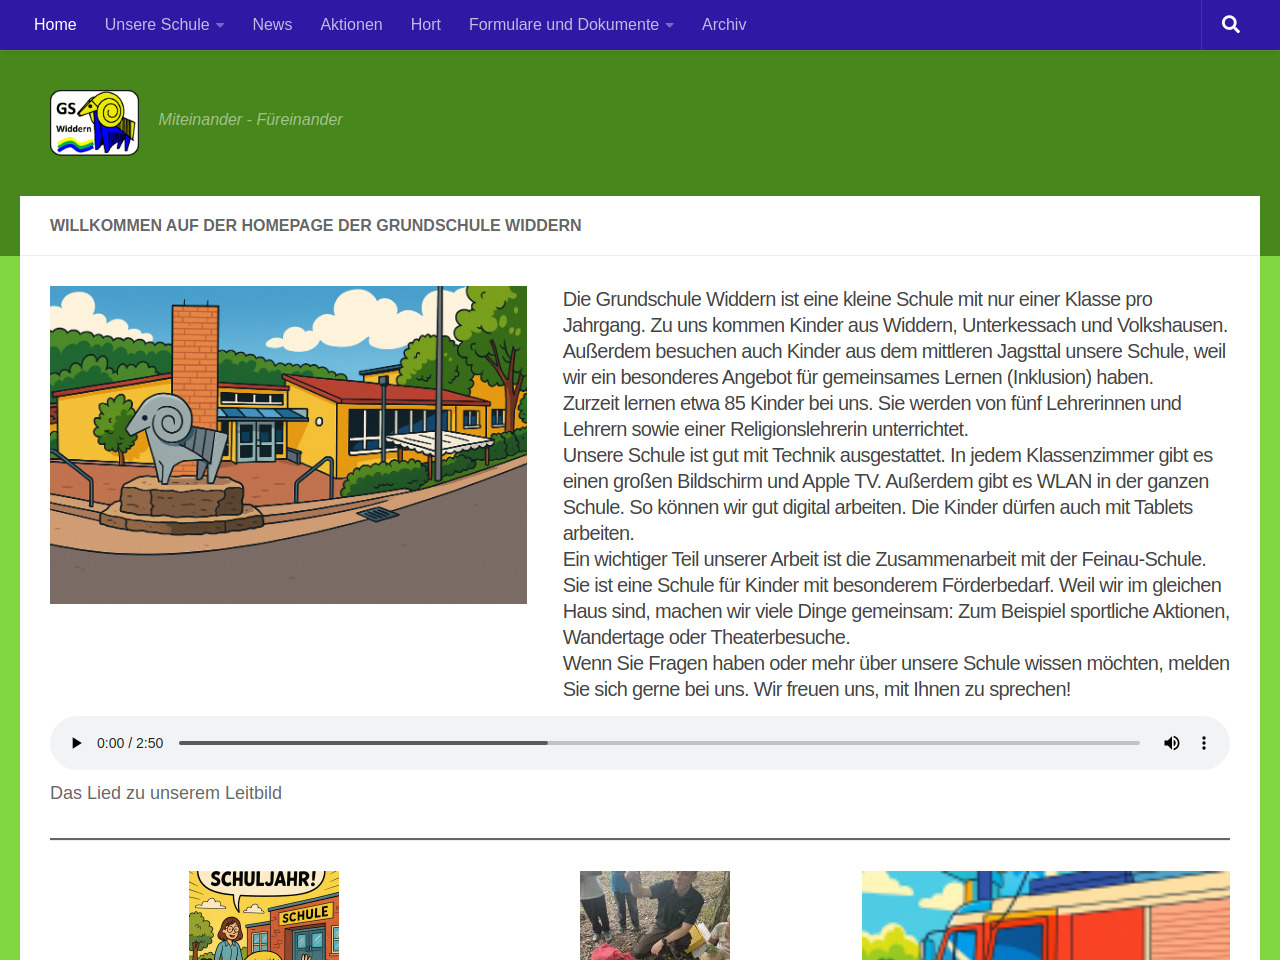The width and height of the screenshot is (1280, 960).
Task: Click the audio progress seek bar
Action: (658, 743)
